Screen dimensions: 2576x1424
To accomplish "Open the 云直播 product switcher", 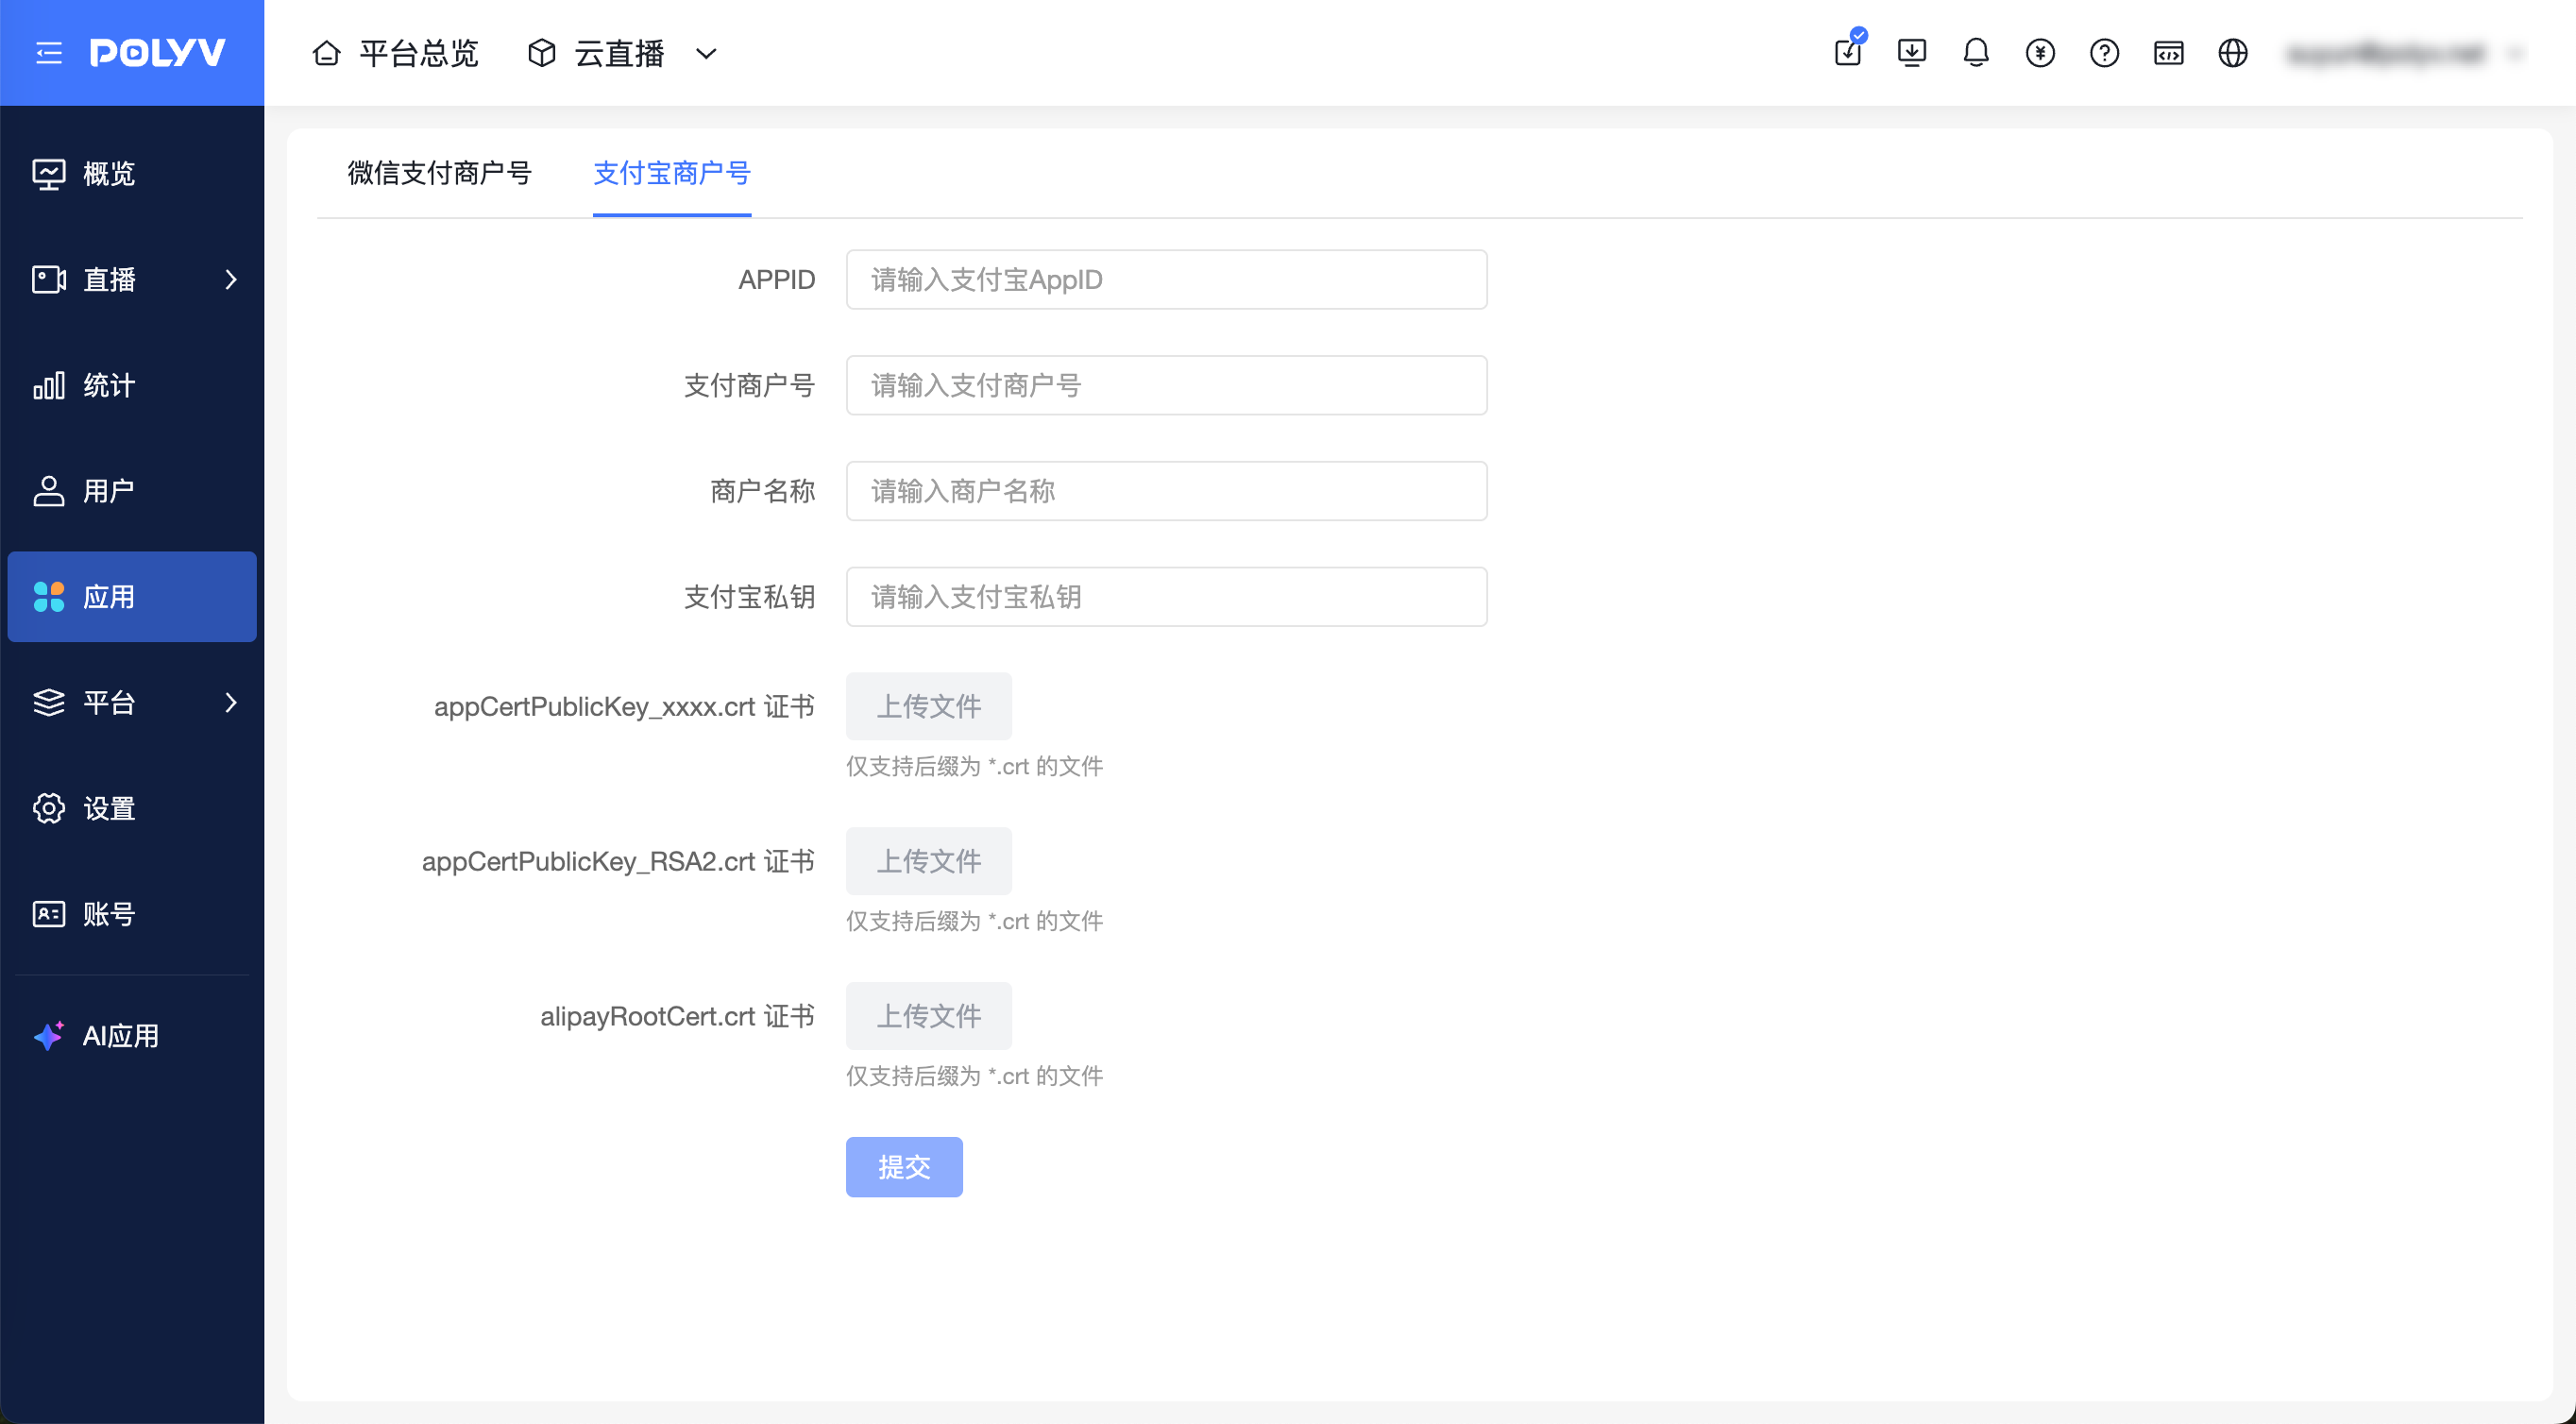I will coord(621,53).
